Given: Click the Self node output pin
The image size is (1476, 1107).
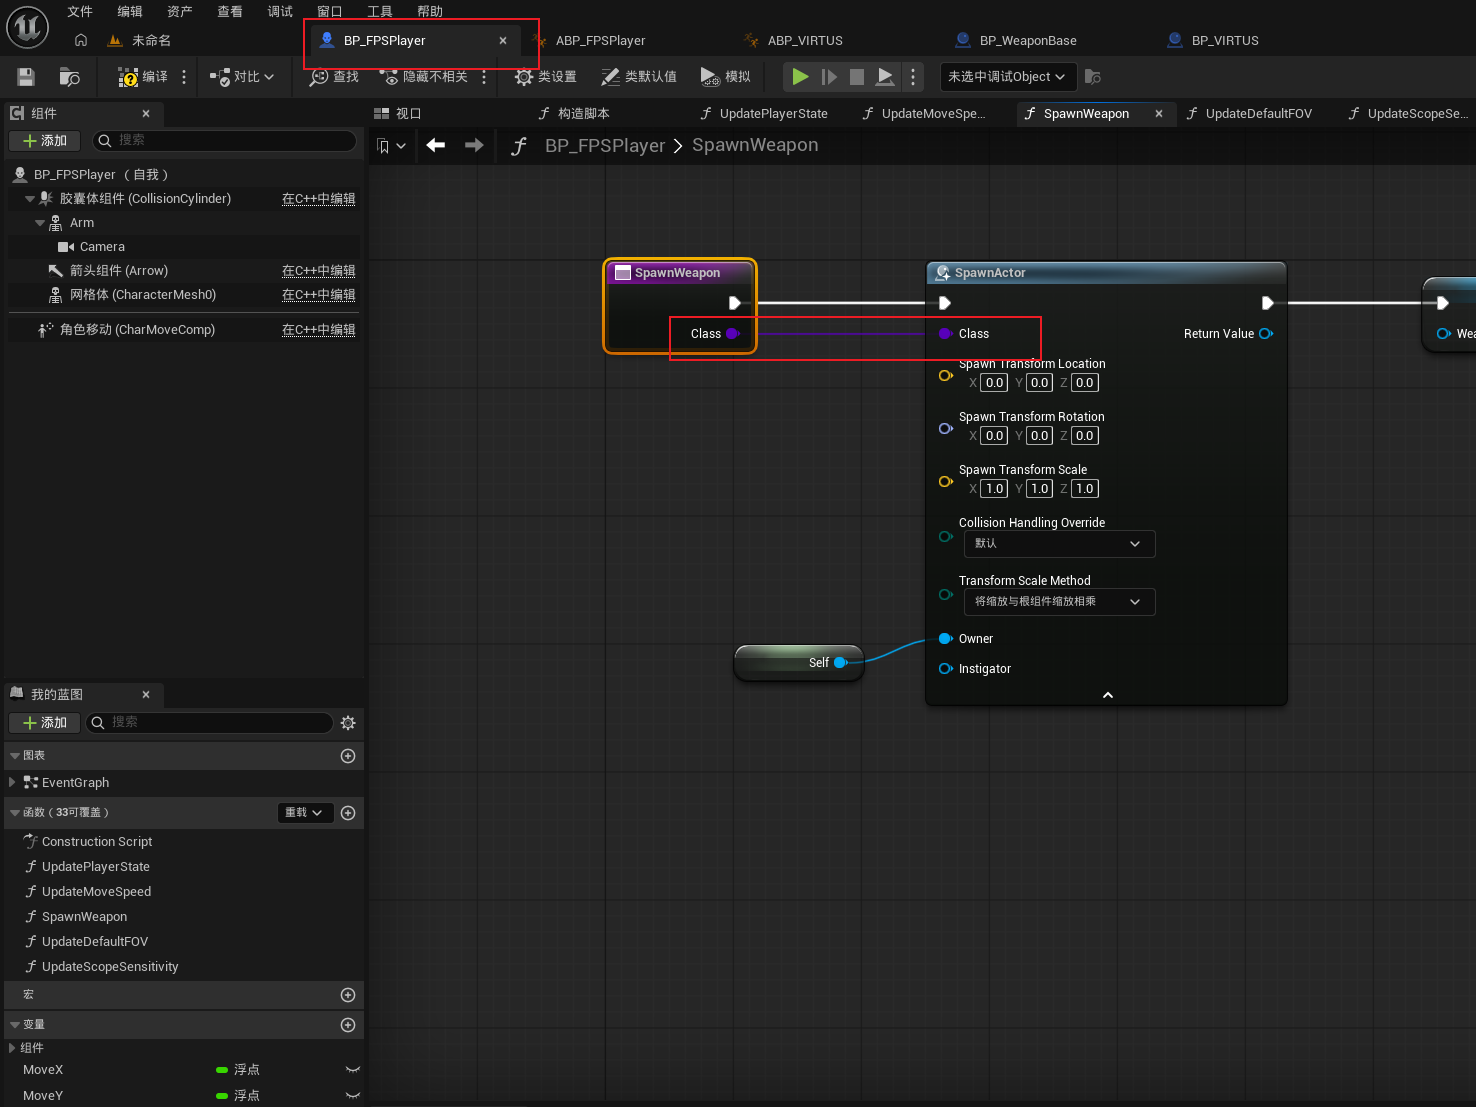Looking at the screenshot, I should click(841, 663).
